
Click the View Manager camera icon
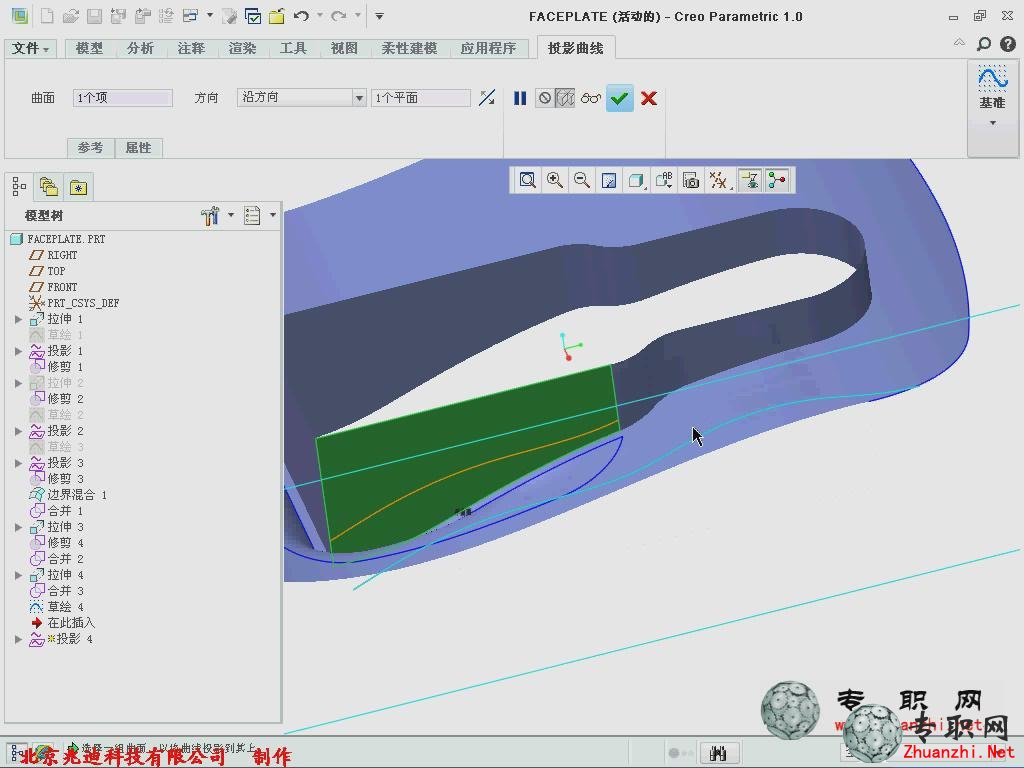691,180
